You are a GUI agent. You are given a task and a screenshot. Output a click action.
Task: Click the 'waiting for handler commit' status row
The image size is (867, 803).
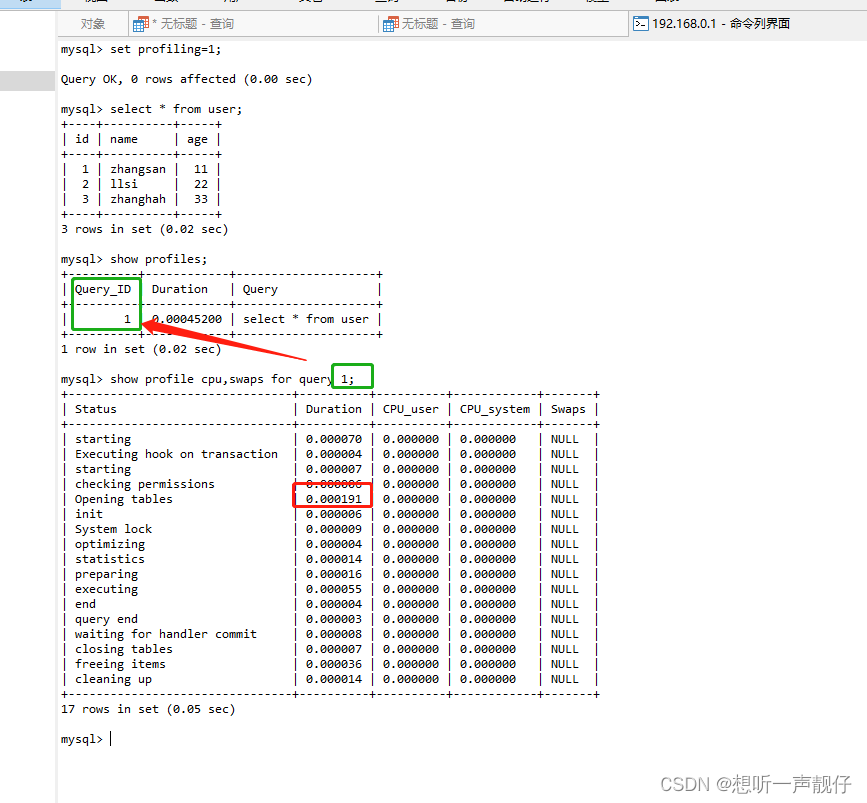[x=166, y=634]
